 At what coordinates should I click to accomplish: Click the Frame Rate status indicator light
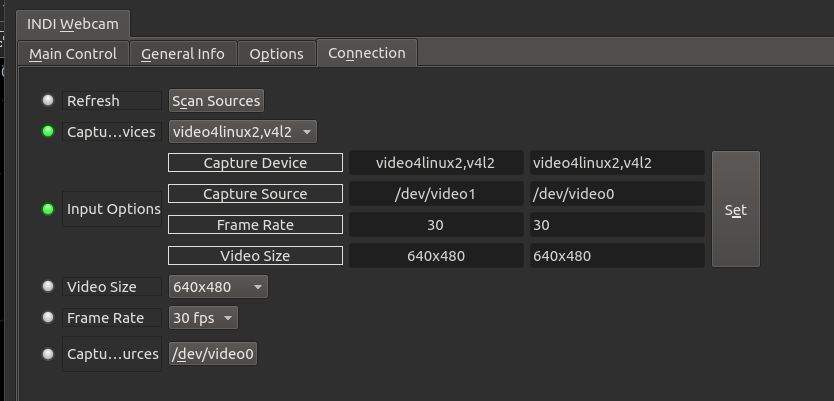[x=48, y=318]
